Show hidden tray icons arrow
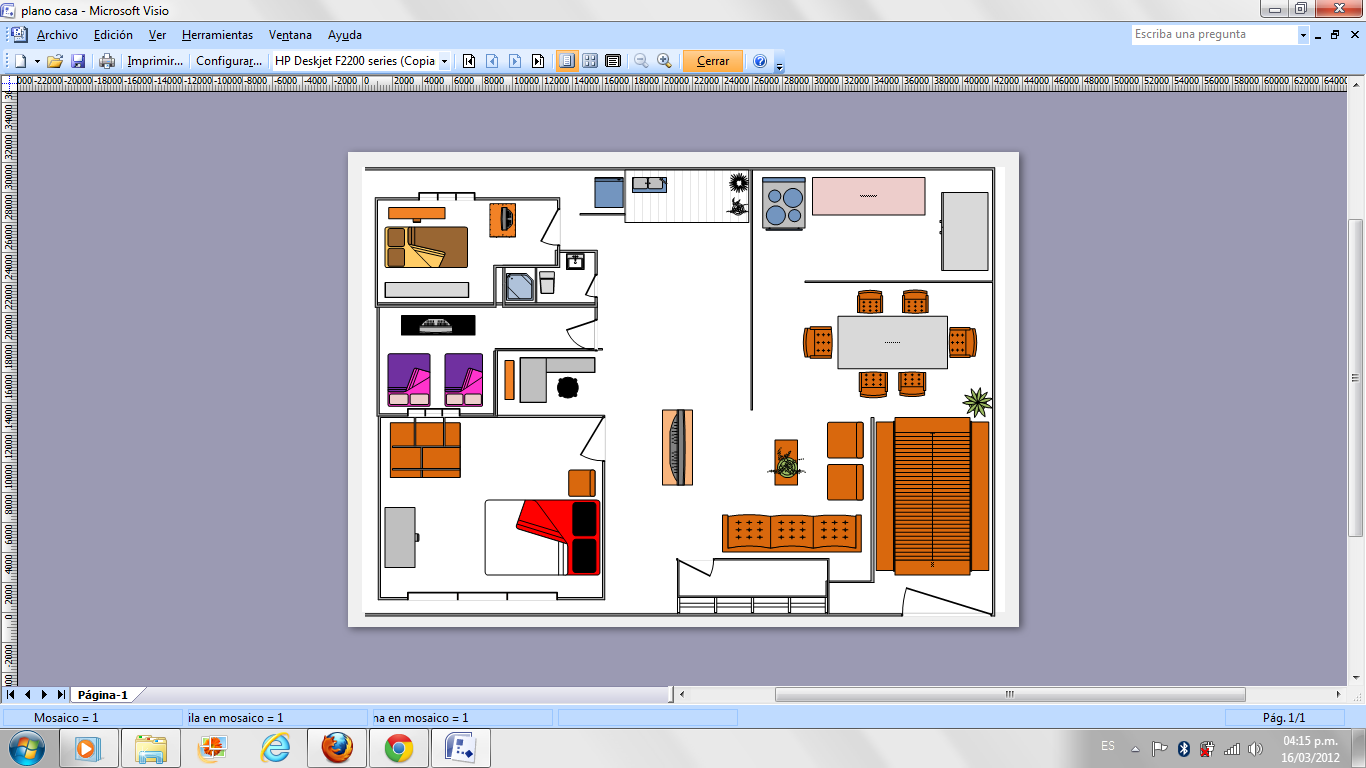Screen dimensions: 1366x768 1135,749
